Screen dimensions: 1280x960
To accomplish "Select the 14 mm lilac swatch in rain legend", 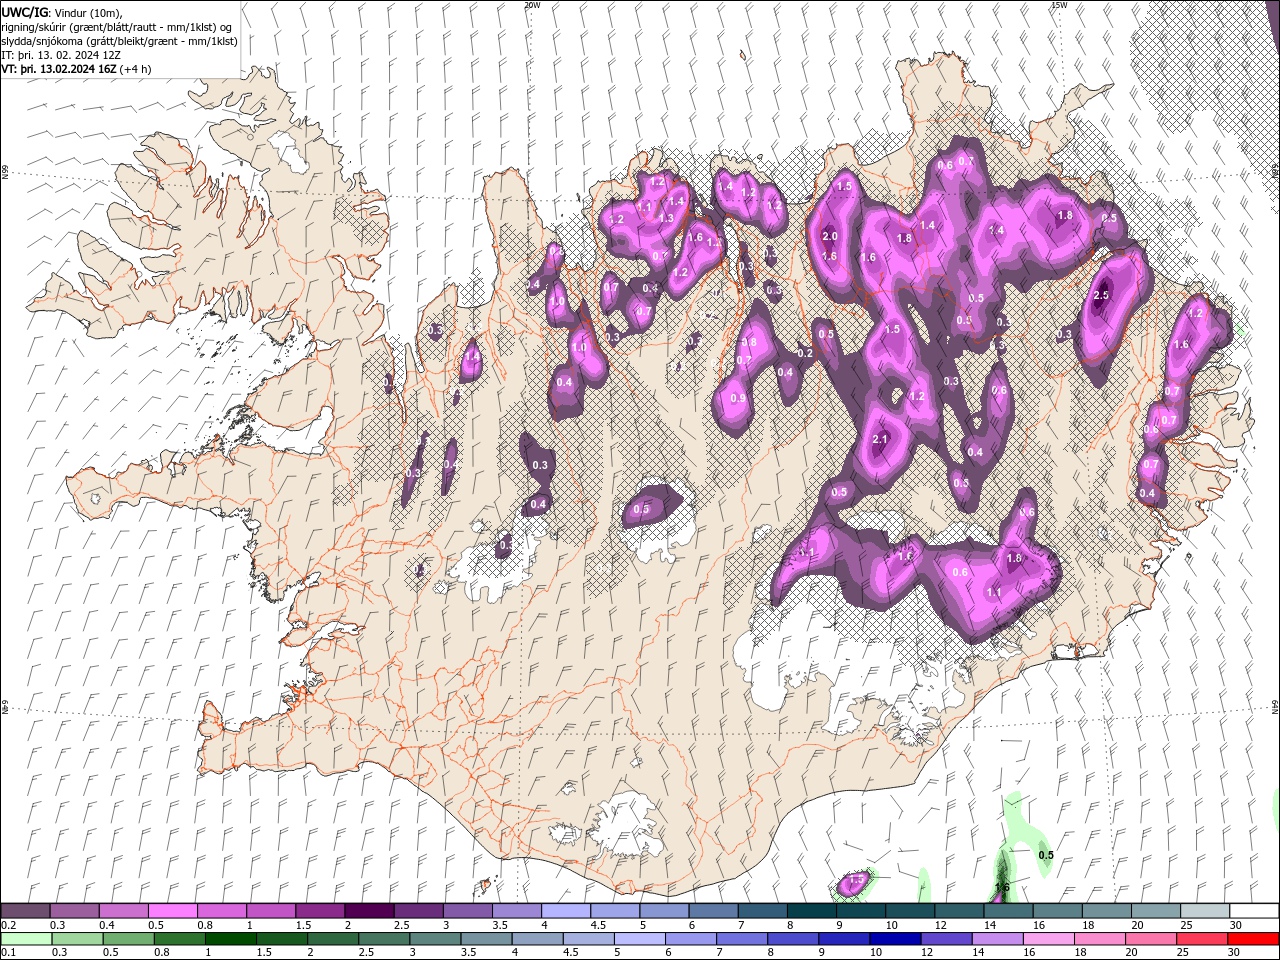I will [x=997, y=939].
